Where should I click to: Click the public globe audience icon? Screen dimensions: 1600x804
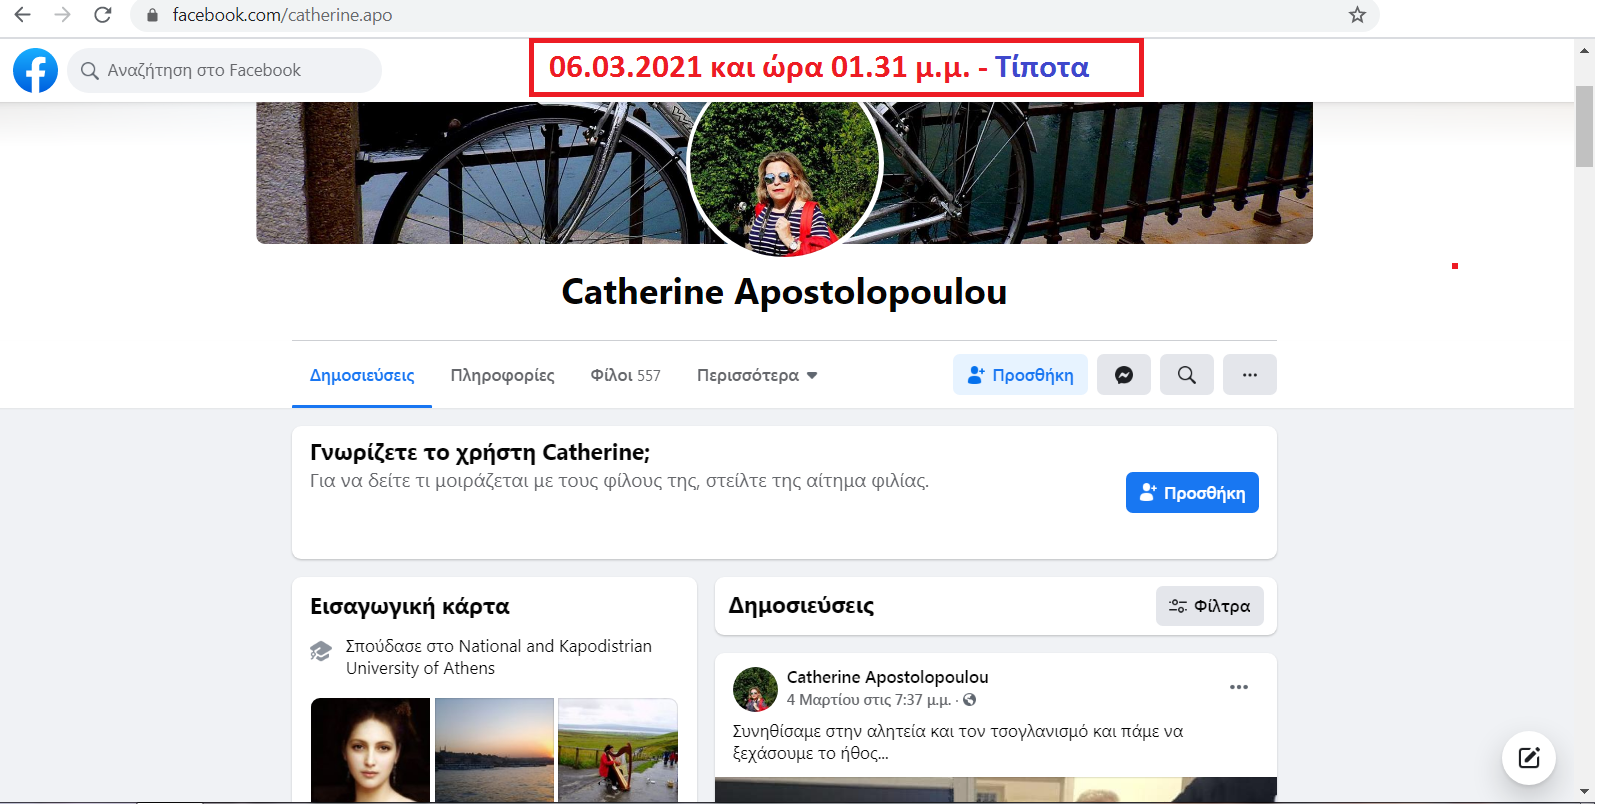970,700
